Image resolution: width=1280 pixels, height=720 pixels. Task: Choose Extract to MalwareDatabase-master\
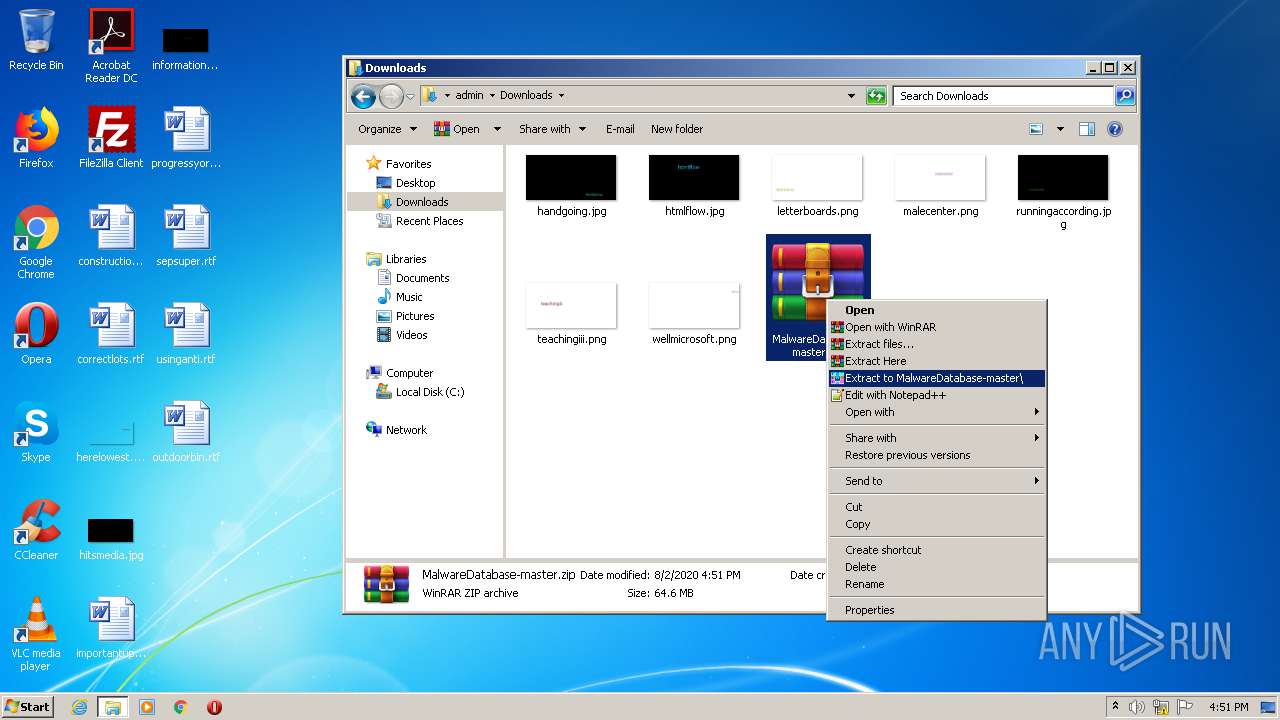click(937, 378)
